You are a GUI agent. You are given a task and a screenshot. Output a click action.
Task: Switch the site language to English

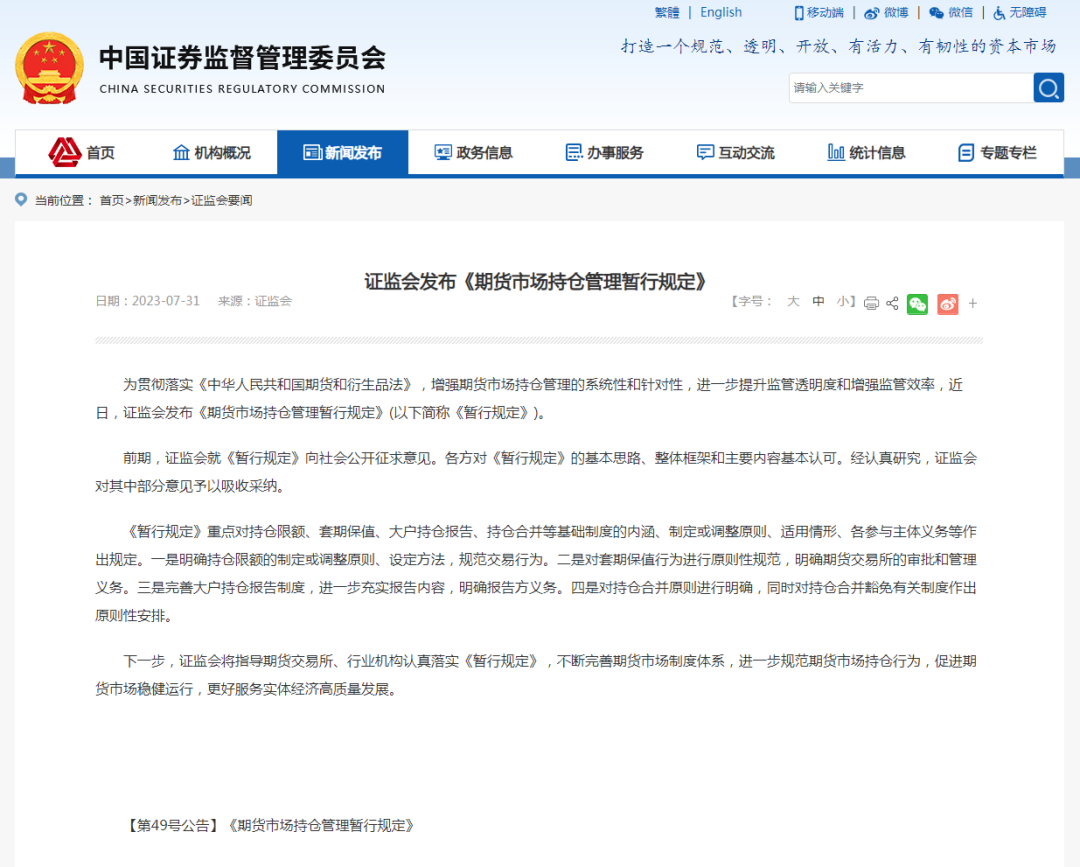[x=721, y=12]
